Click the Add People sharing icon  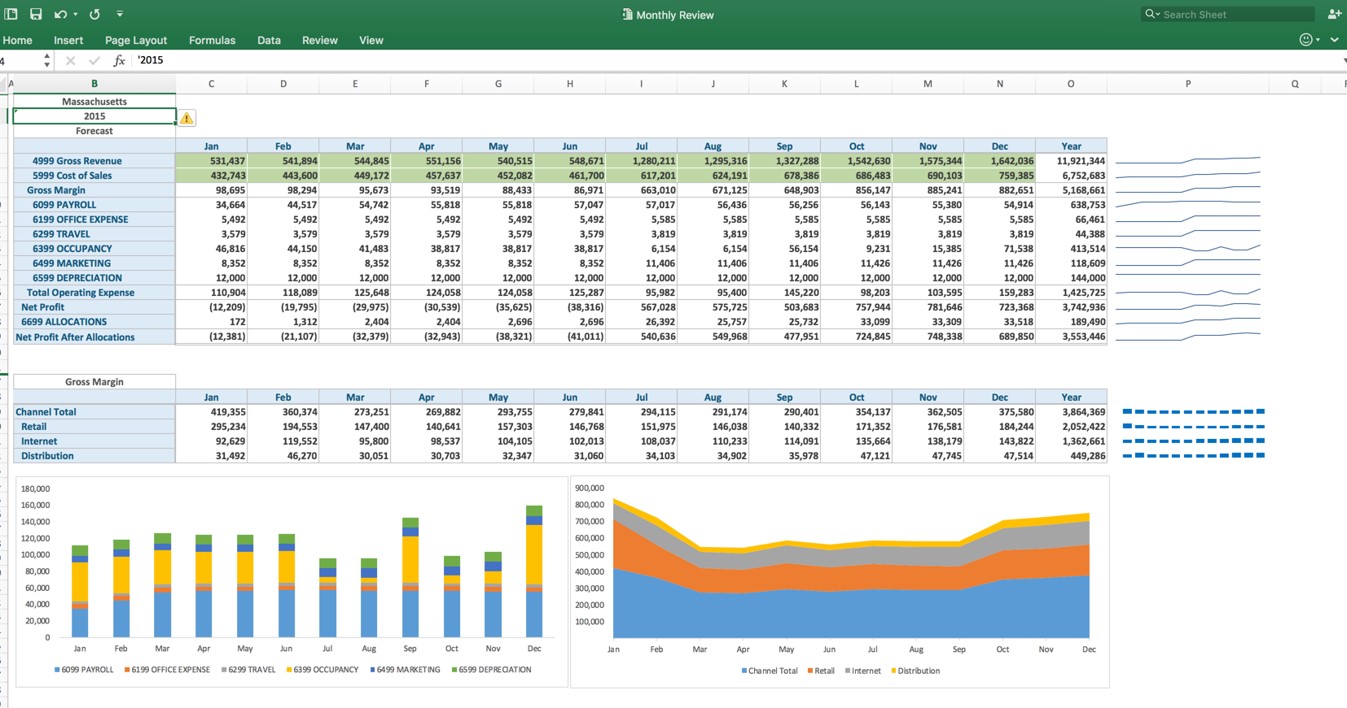(1334, 14)
